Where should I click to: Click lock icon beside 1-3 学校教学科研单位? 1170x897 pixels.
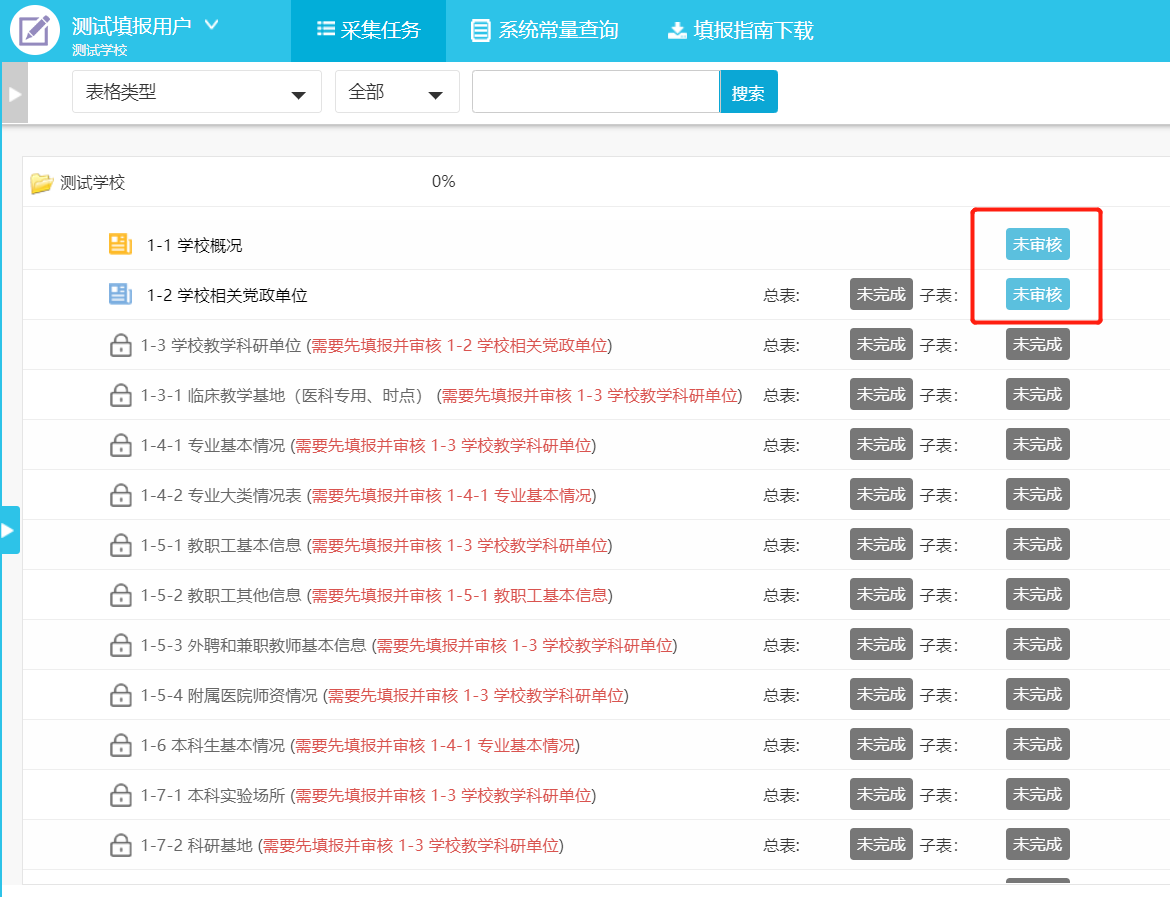coord(120,346)
